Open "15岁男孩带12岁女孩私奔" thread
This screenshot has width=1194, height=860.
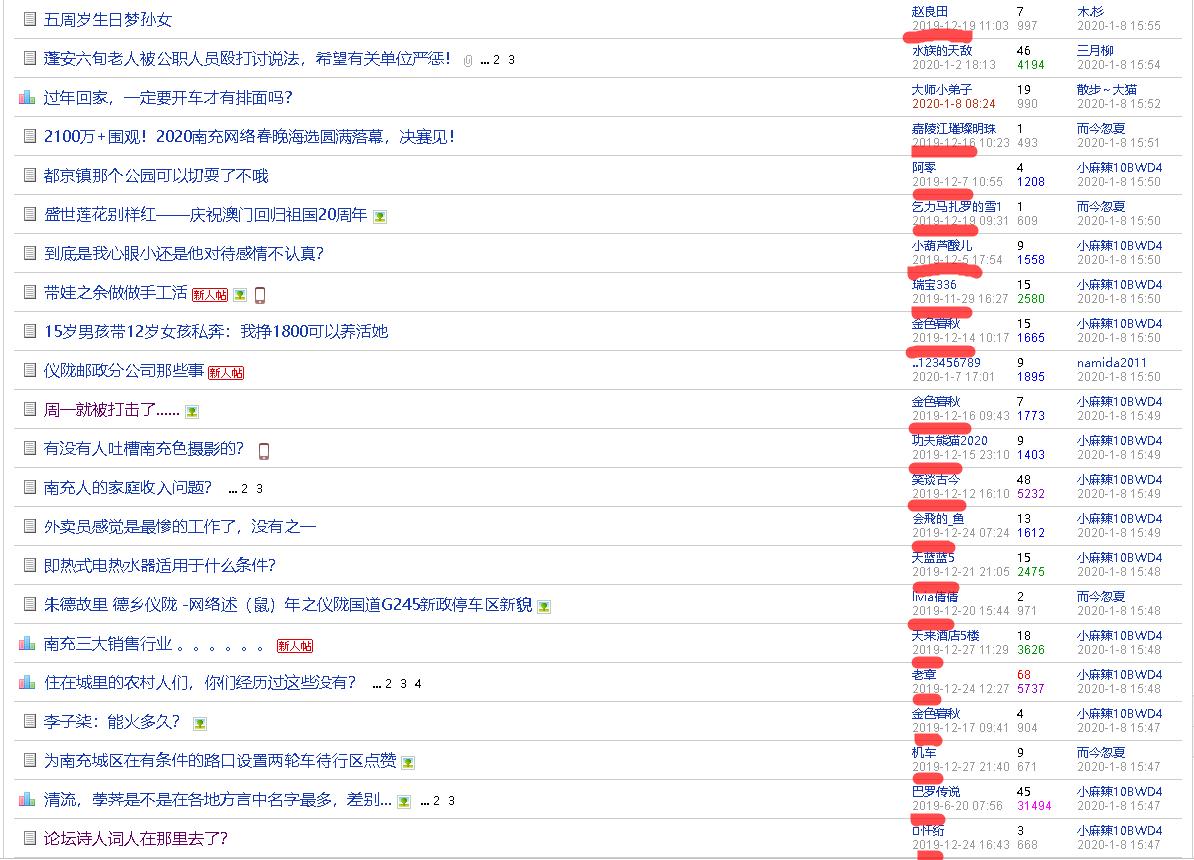(216, 332)
